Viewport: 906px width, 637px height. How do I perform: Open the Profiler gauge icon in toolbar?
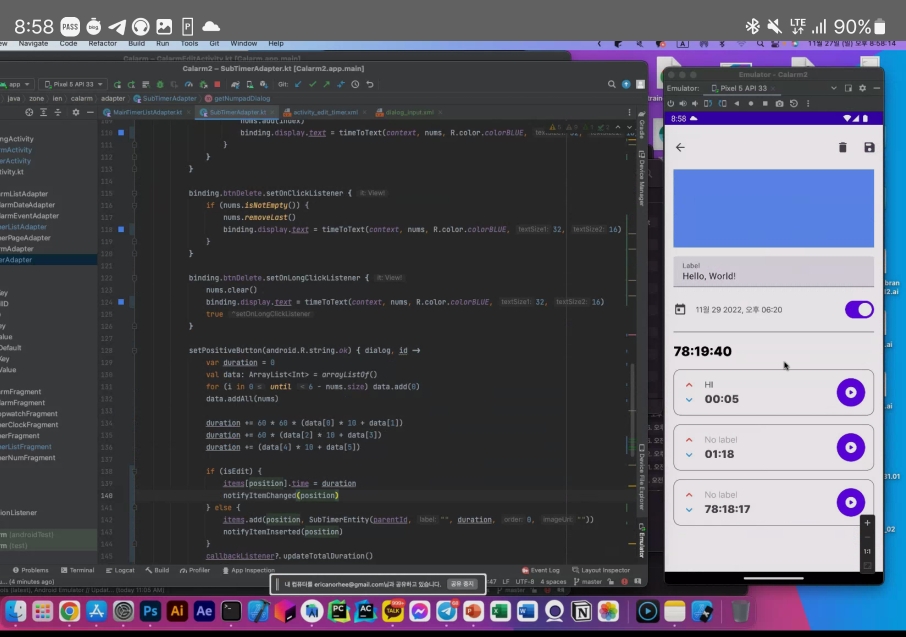(188, 84)
